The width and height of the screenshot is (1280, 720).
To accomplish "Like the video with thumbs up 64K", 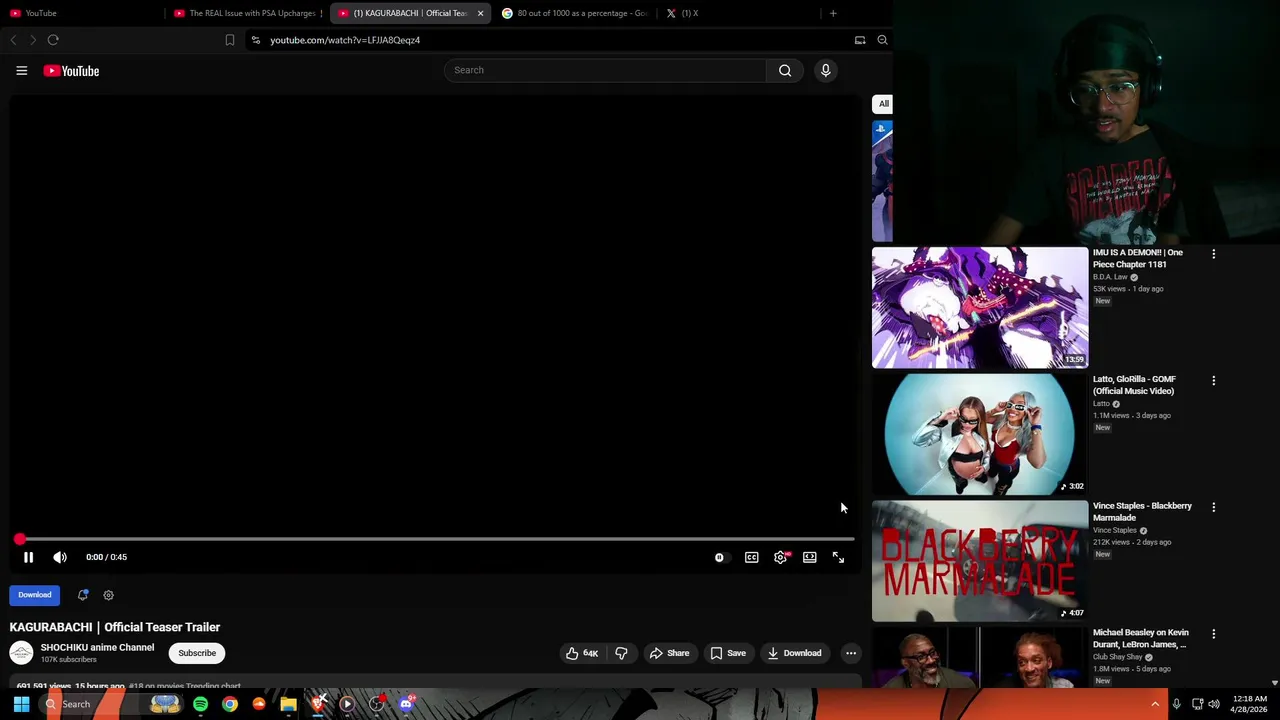I will (x=581, y=653).
